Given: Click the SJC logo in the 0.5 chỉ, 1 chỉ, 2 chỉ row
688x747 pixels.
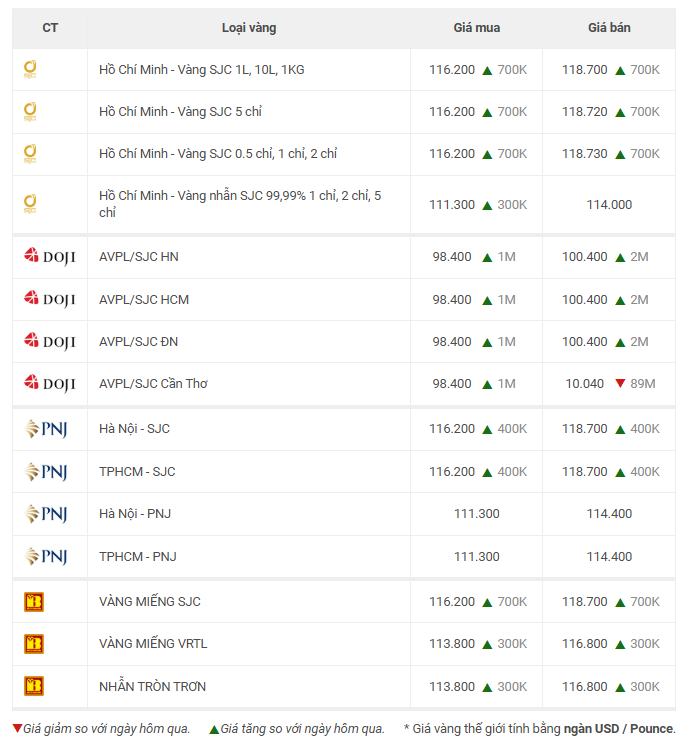Looking at the screenshot, I should pyautogui.click(x=30, y=154).
